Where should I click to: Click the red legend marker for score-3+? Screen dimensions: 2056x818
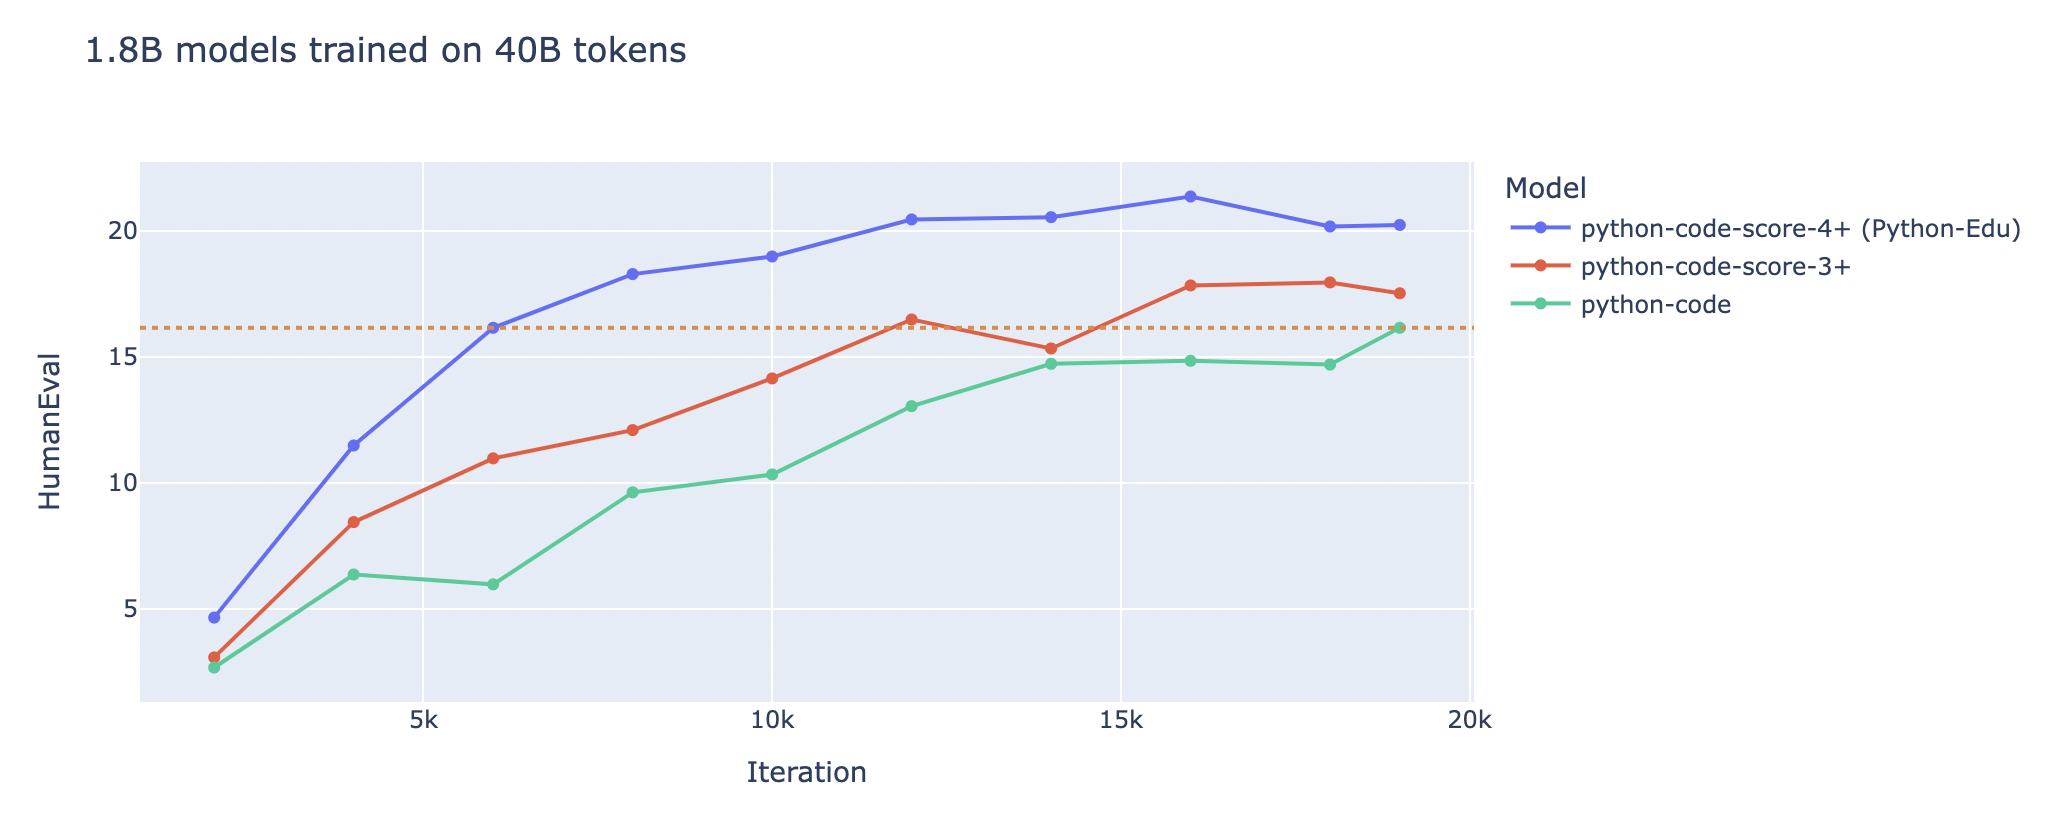coord(1540,267)
